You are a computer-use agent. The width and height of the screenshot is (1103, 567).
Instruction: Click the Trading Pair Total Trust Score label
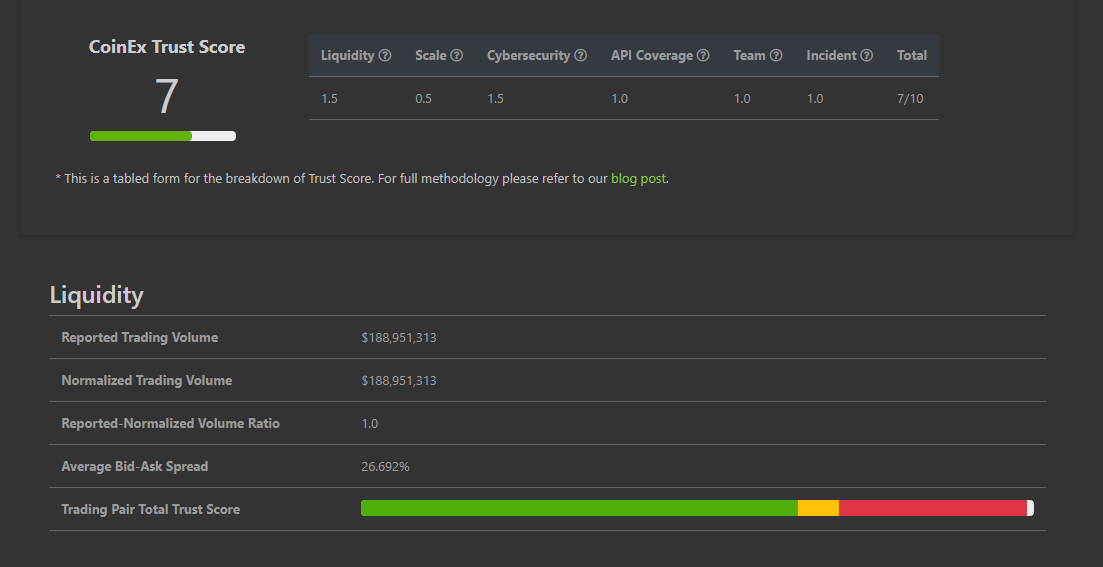[x=151, y=509]
